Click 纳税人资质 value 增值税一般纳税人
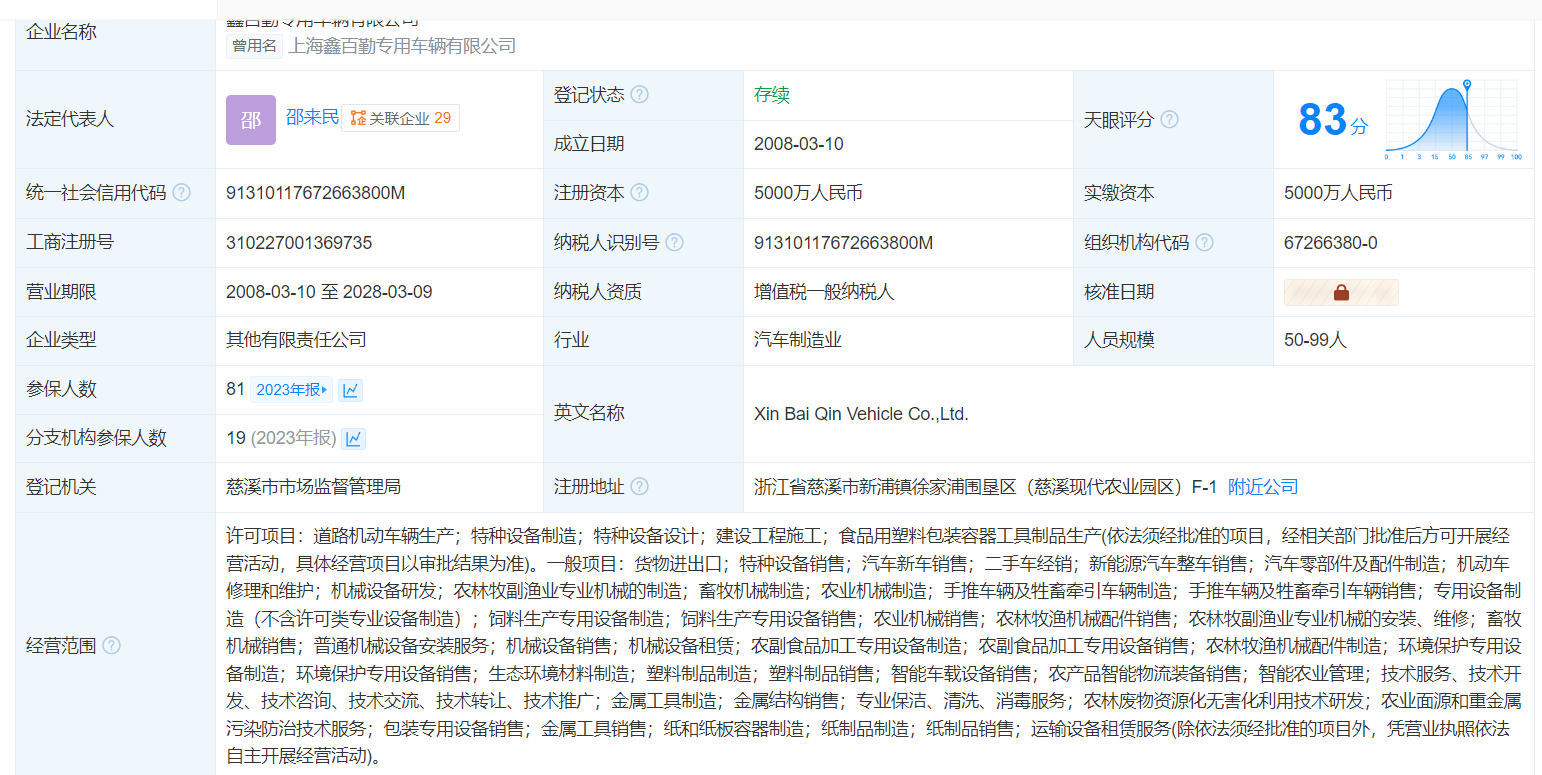1542x775 pixels. coord(824,292)
